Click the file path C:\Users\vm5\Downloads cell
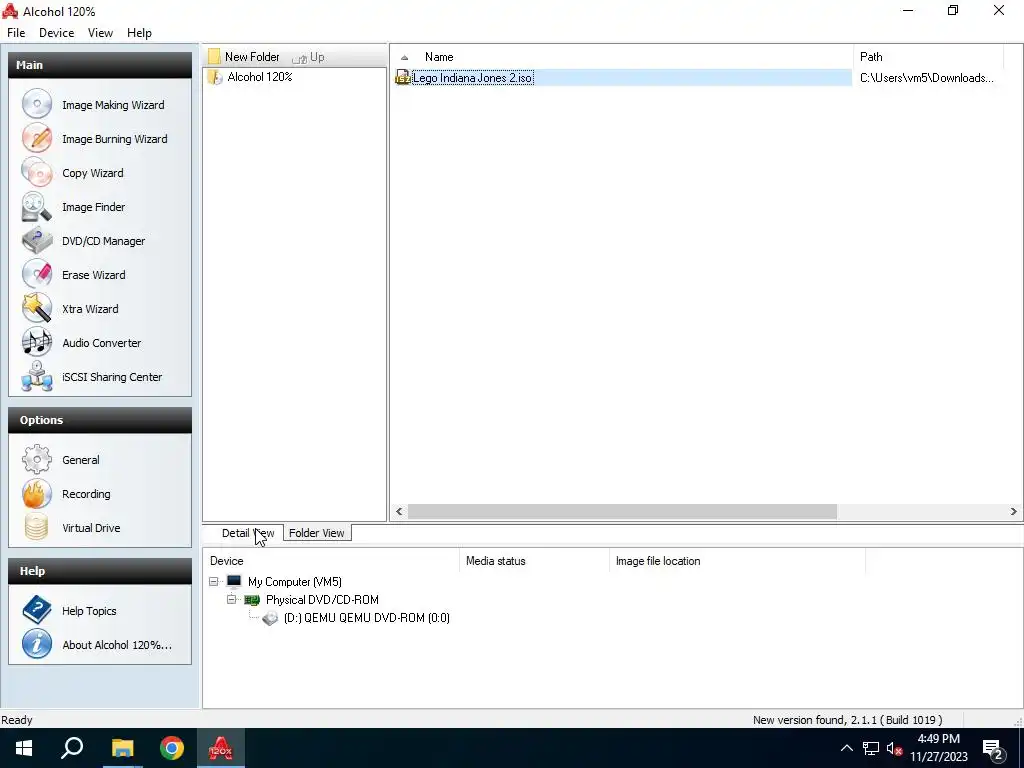The image size is (1024, 768). pos(927,78)
